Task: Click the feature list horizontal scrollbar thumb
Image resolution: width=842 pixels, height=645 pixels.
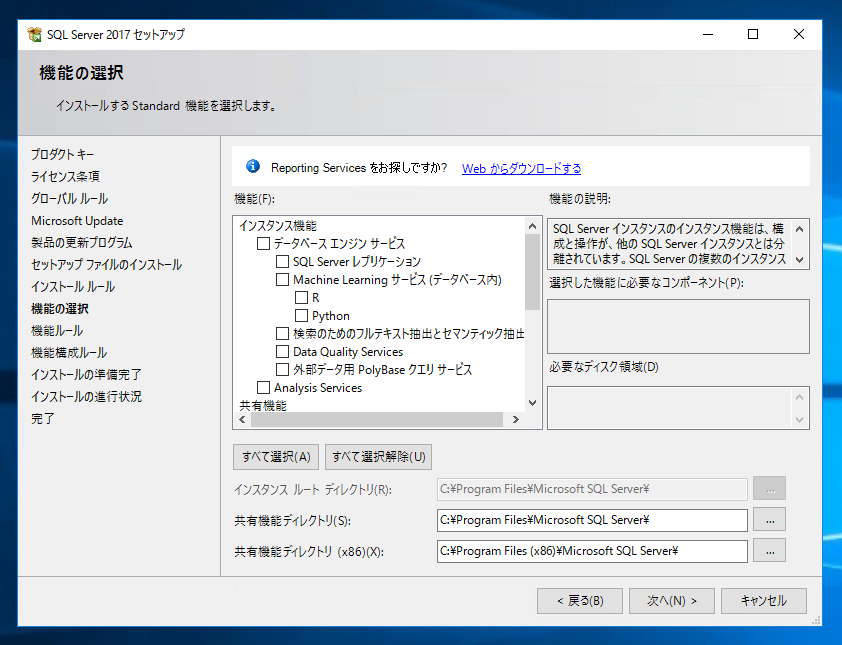Action: click(x=377, y=419)
